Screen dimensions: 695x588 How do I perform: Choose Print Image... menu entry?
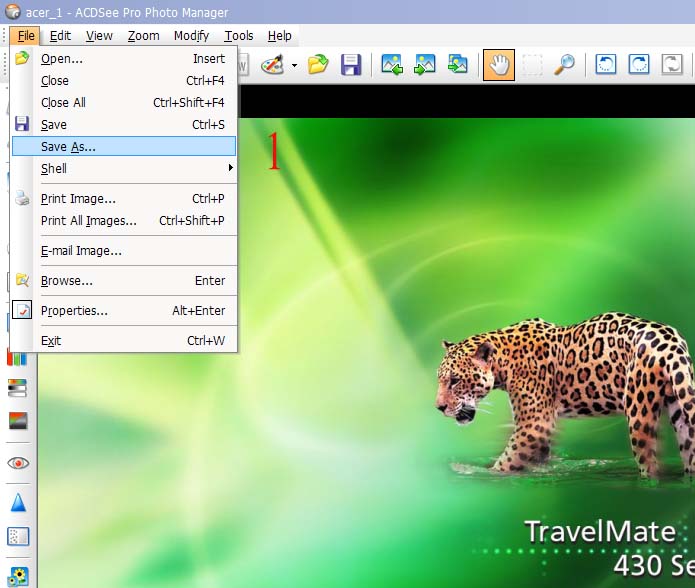point(124,199)
